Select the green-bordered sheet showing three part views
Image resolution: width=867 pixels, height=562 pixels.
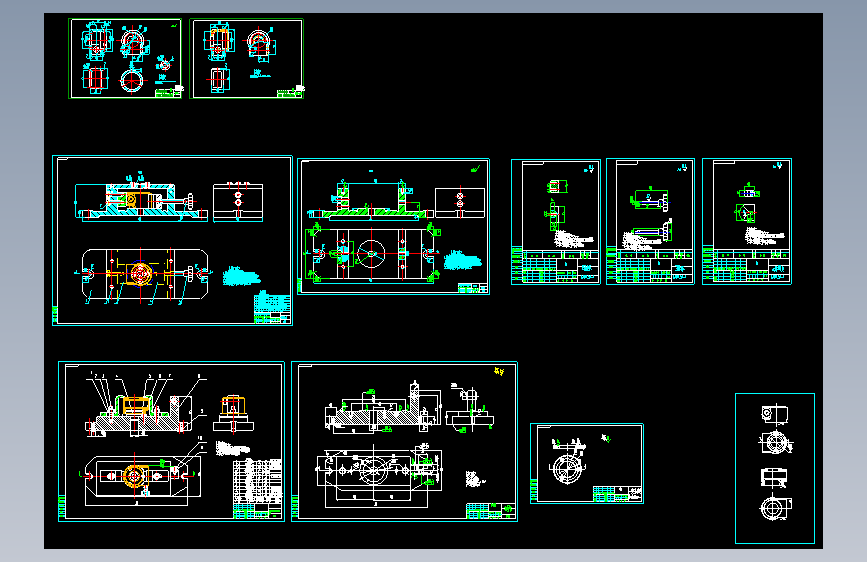(x=247, y=59)
